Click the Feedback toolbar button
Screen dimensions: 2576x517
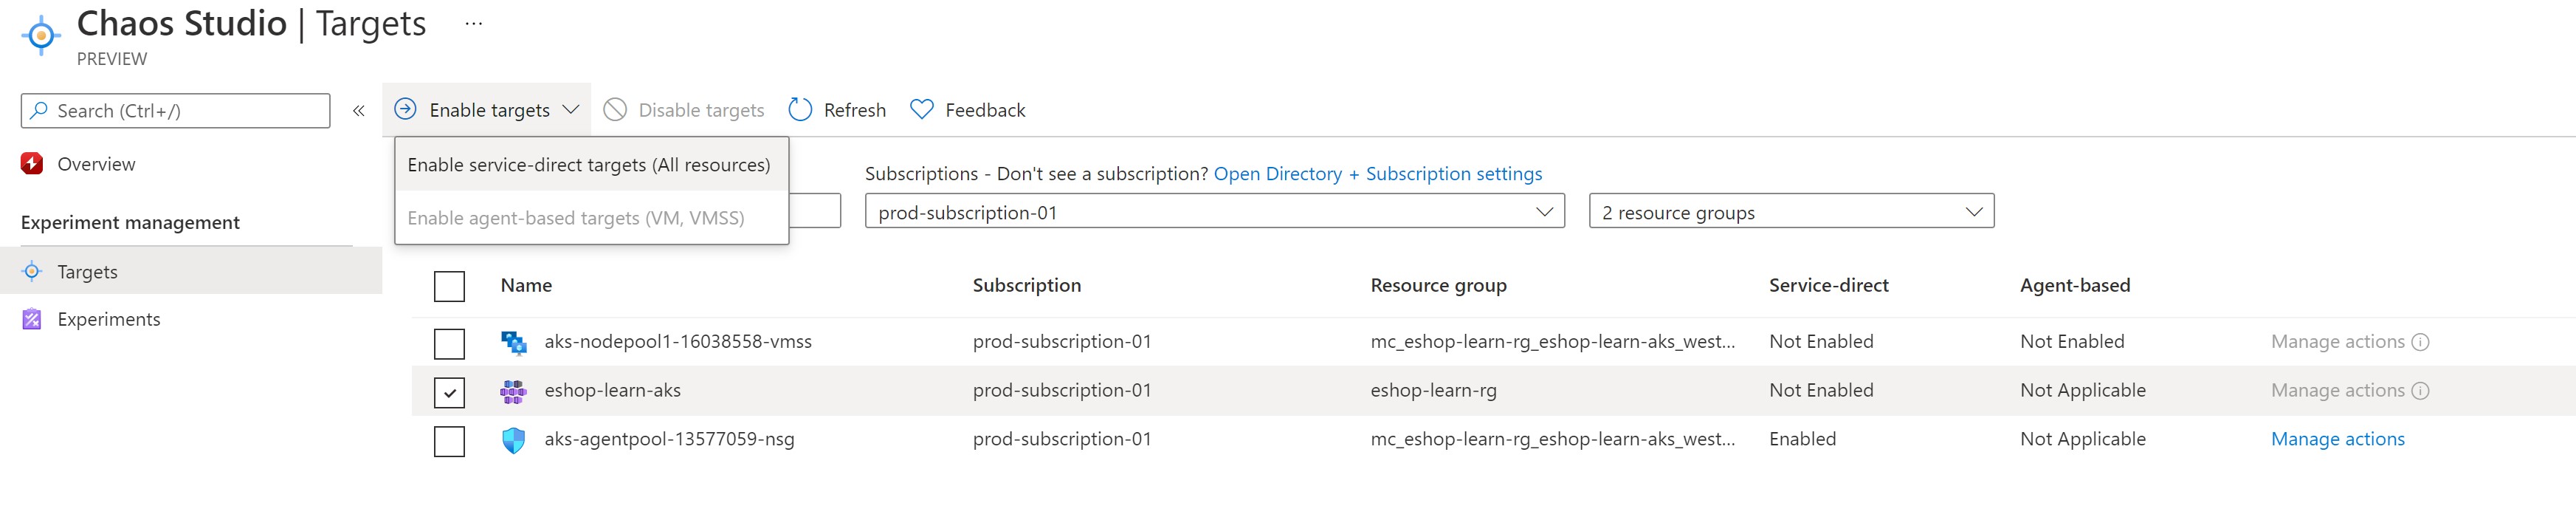[x=967, y=109]
